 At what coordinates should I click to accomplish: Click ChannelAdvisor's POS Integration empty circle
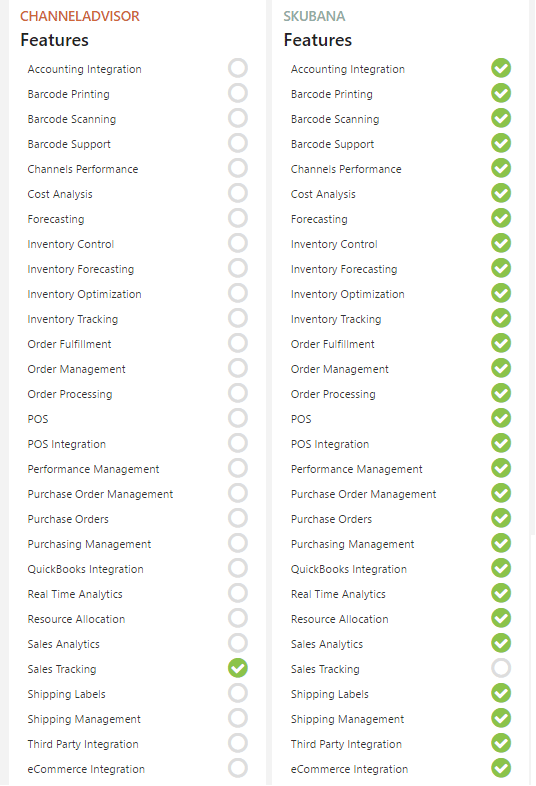[238, 443]
